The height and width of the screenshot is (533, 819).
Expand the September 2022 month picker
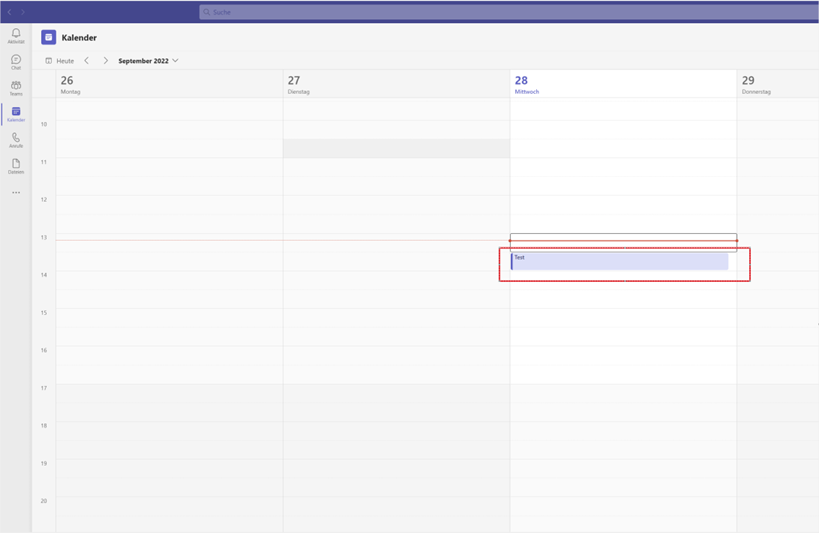point(148,61)
